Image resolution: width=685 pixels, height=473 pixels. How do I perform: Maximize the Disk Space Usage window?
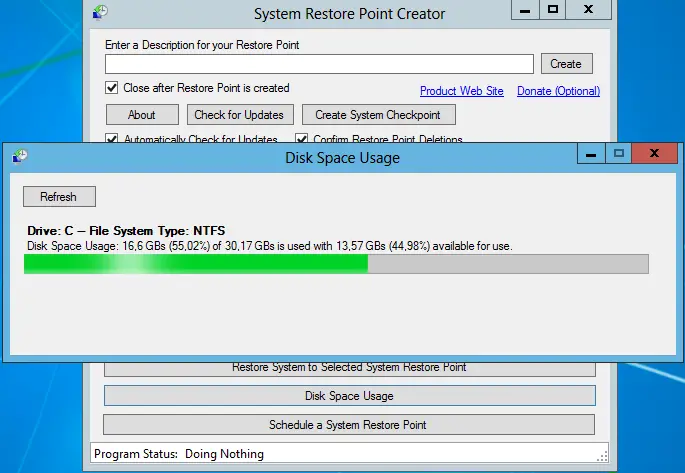(619, 153)
